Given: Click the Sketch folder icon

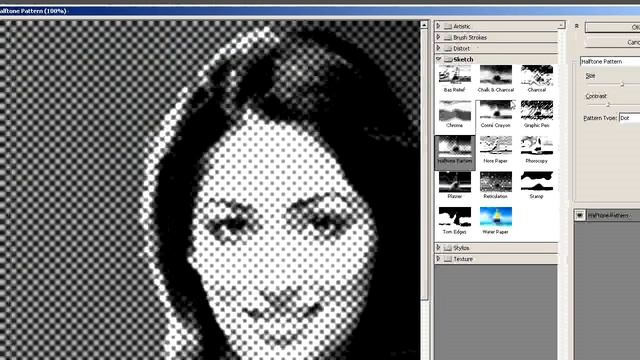Looking at the screenshot, I should click(x=448, y=59).
